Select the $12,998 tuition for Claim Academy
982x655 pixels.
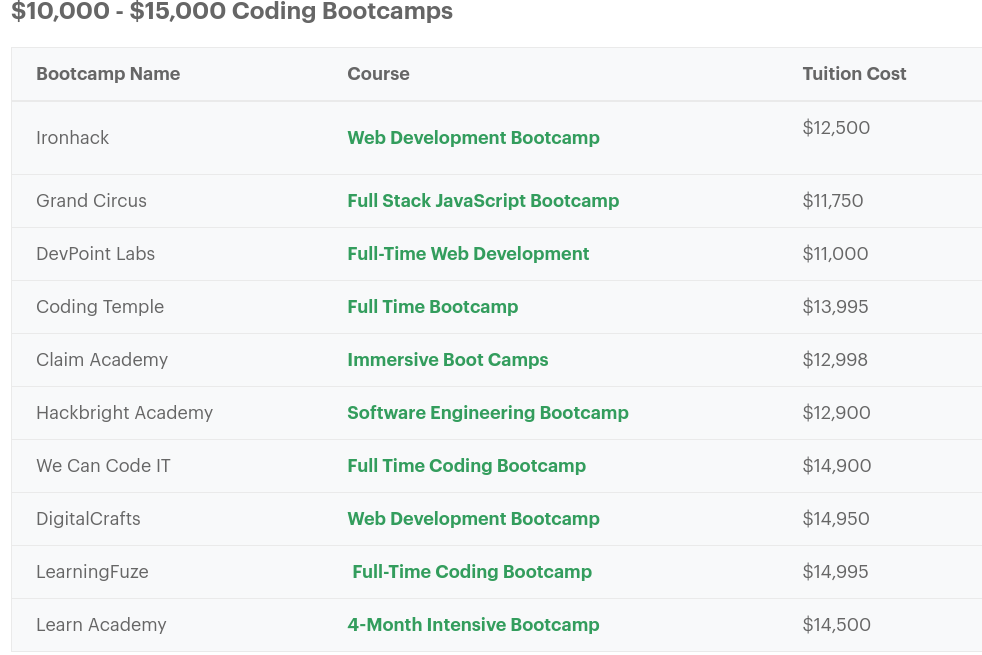pyautogui.click(x=835, y=360)
